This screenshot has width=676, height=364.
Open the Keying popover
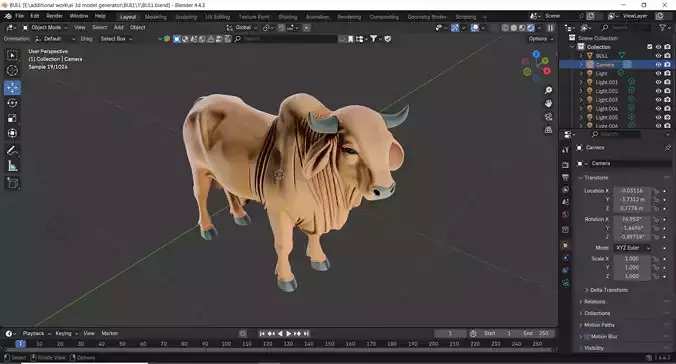(x=66, y=333)
